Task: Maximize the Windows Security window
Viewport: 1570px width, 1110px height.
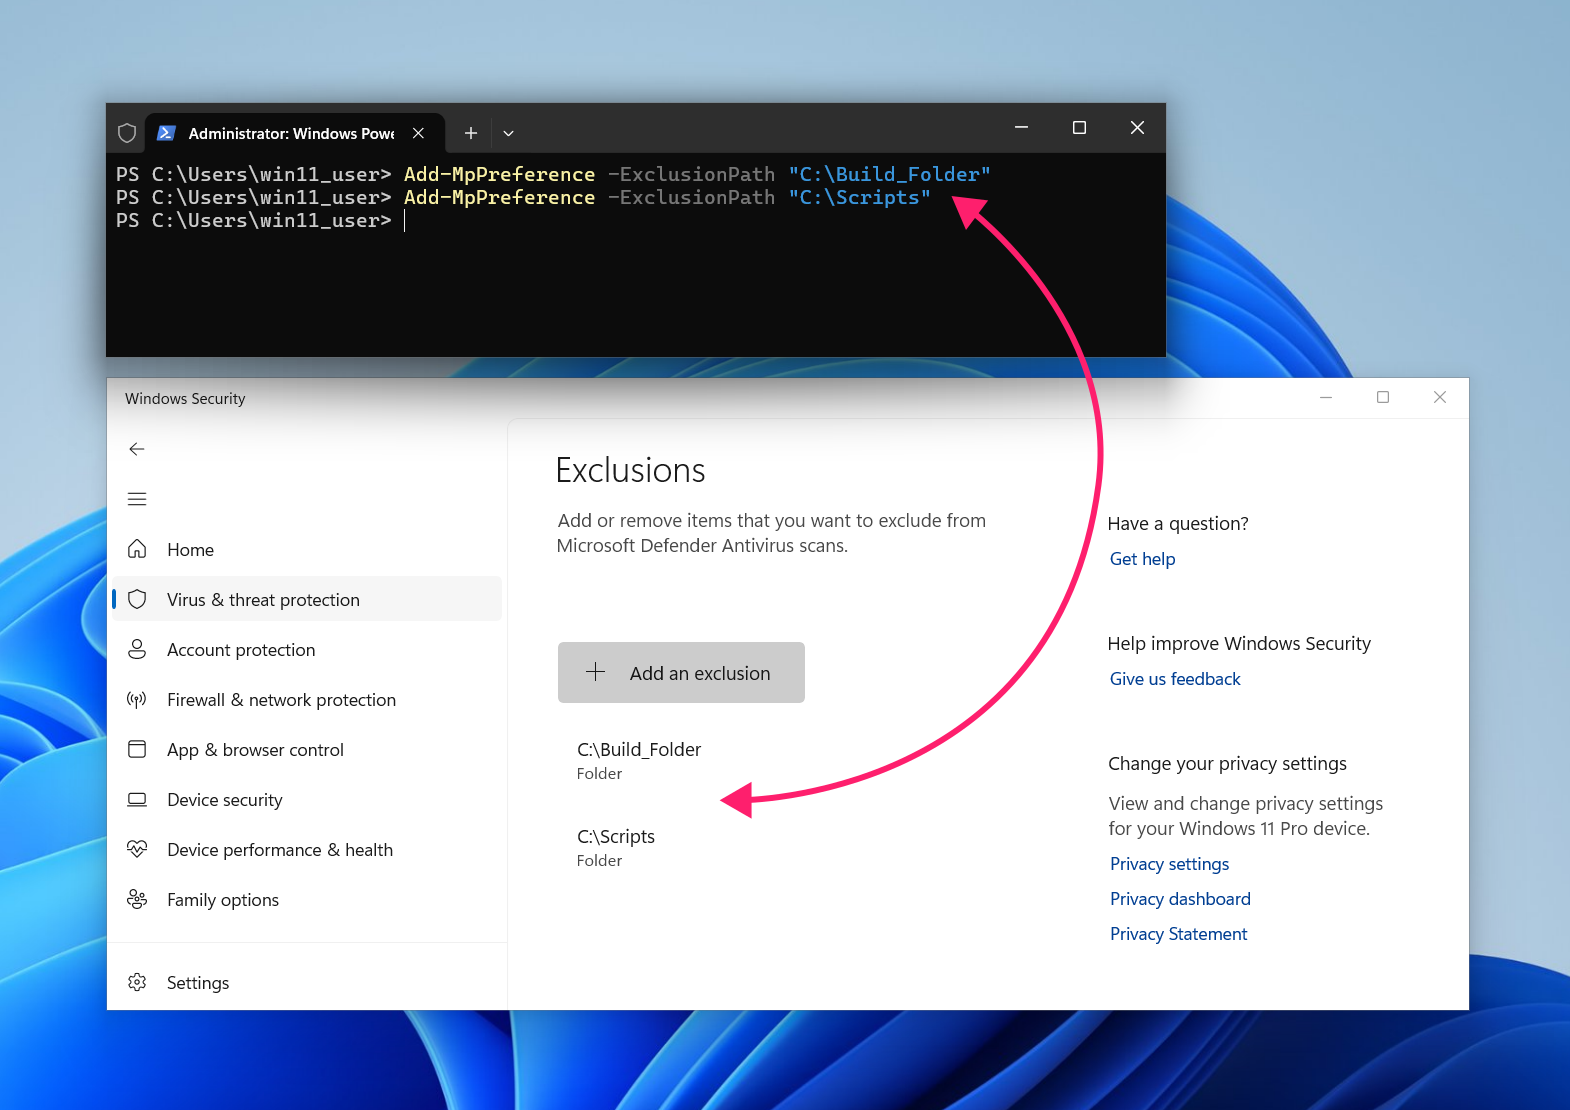Action: tap(1383, 397)
